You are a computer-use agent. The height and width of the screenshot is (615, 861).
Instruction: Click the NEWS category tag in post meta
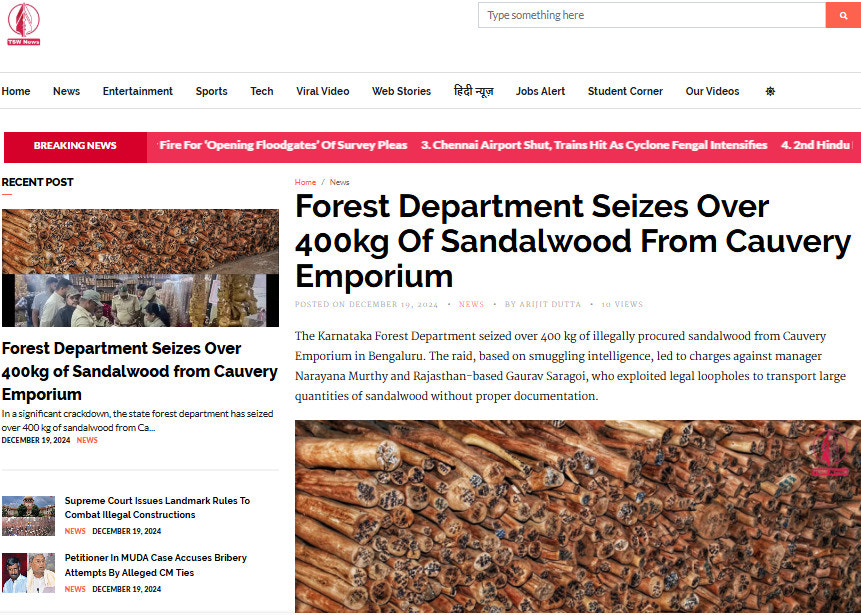(471, 304)
